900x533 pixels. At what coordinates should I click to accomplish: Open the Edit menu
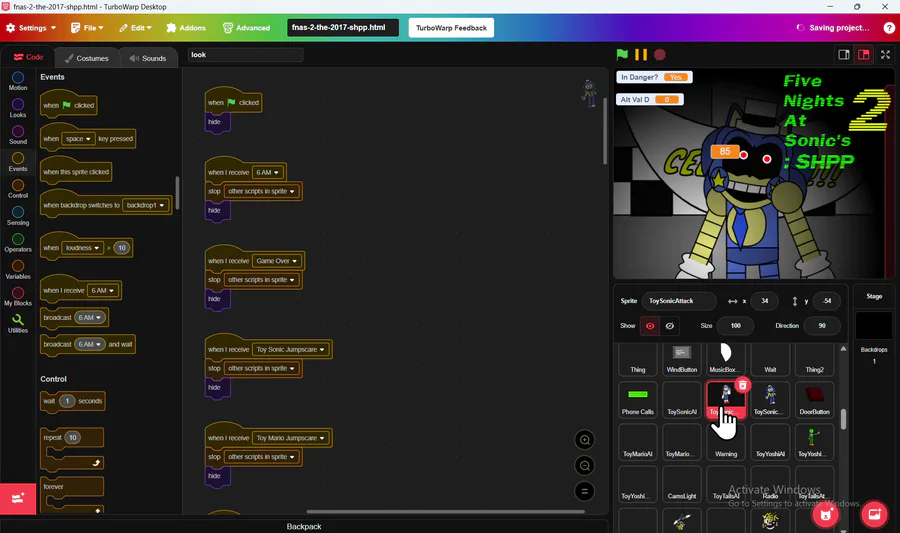(x=135, y=28)
